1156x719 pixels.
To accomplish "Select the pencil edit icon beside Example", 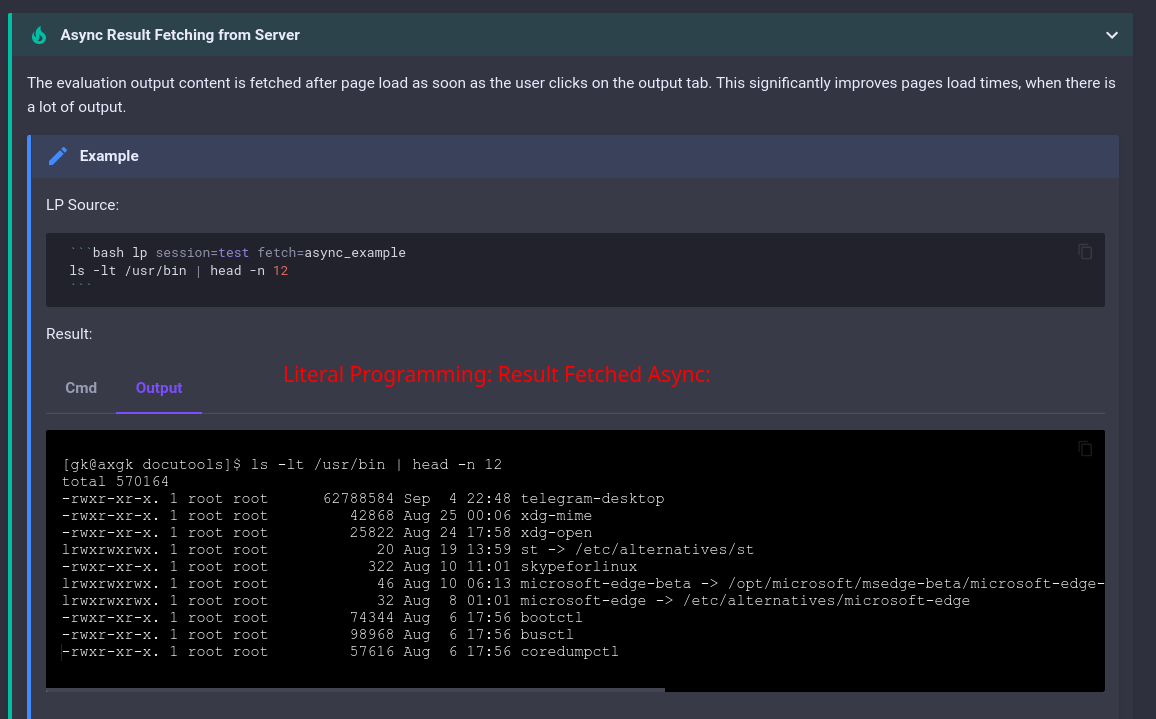I will (x=58, y=156).
